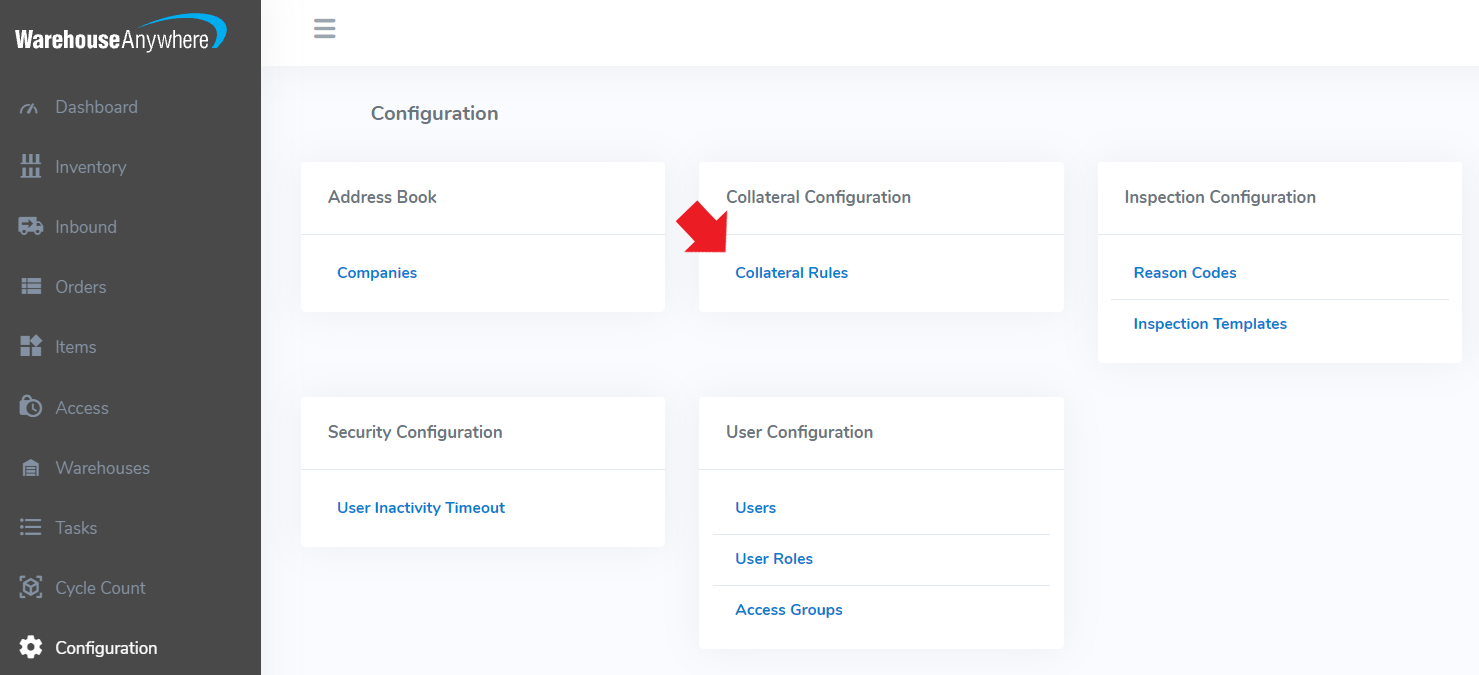Open the Users link

pos(755,508)
